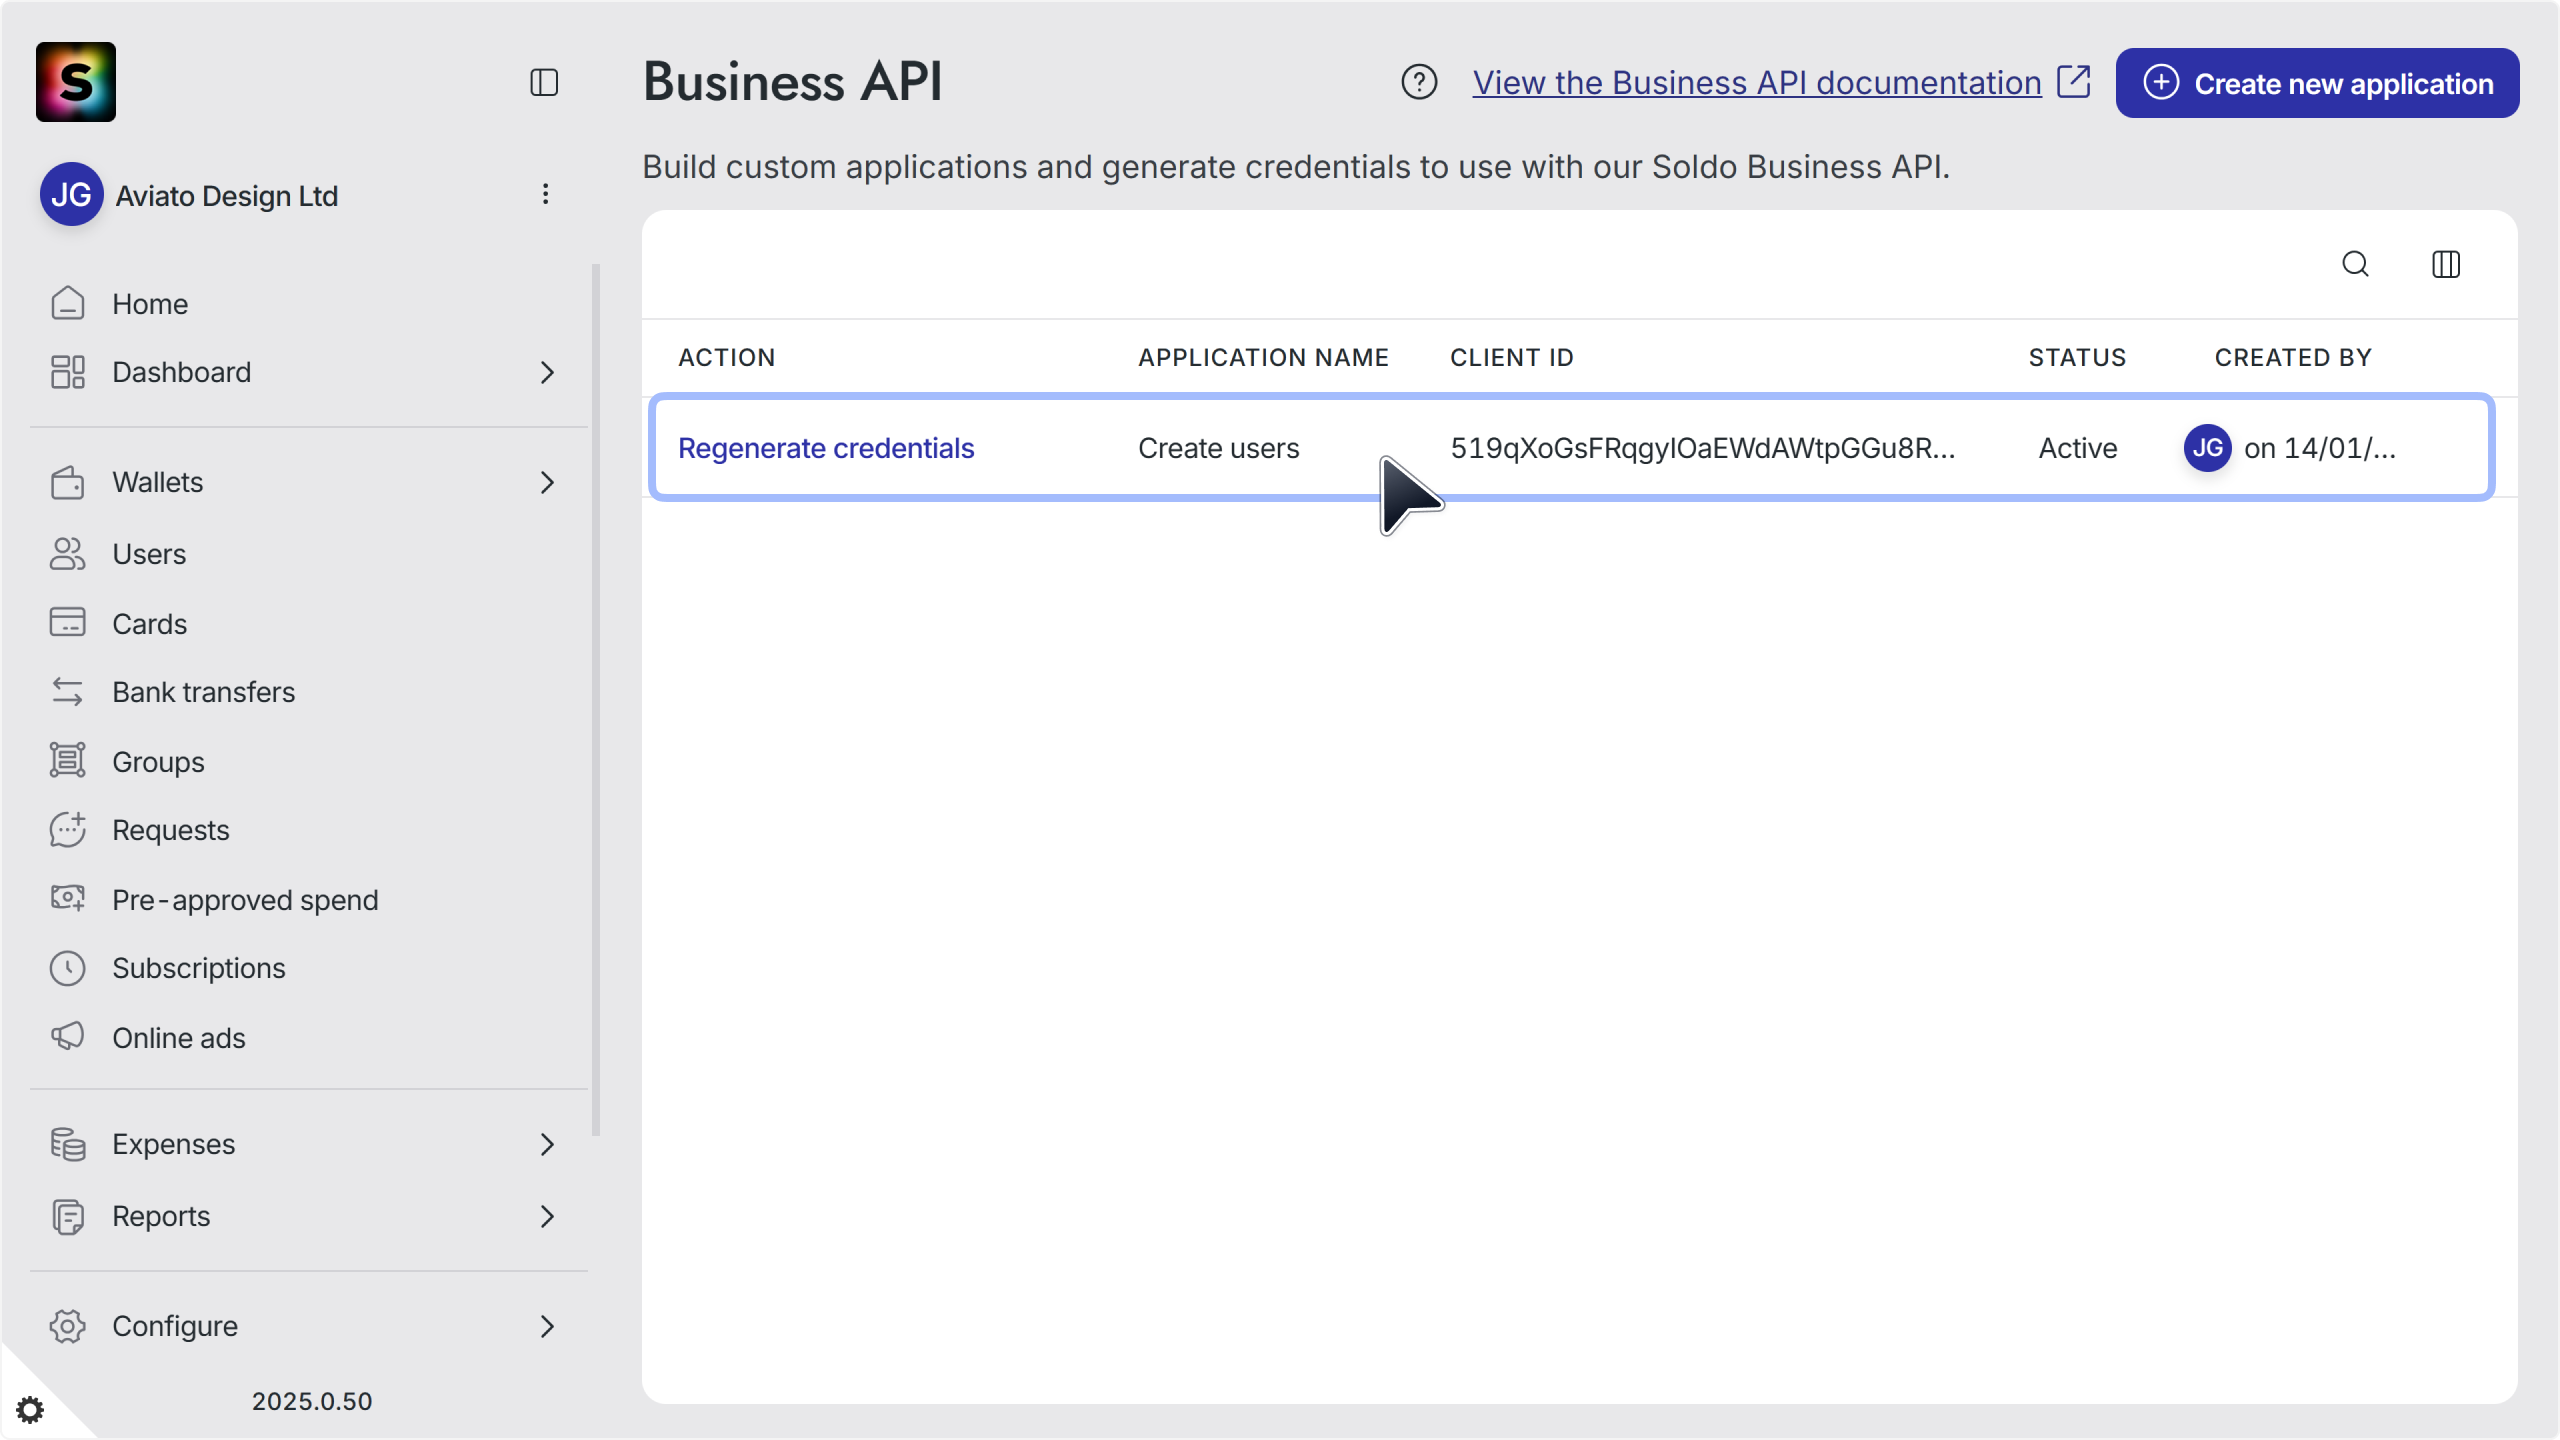Open the Users menu item
Image resolution: width=2560 pixels, height=1440 pixels.
click(x=149, y=554)
